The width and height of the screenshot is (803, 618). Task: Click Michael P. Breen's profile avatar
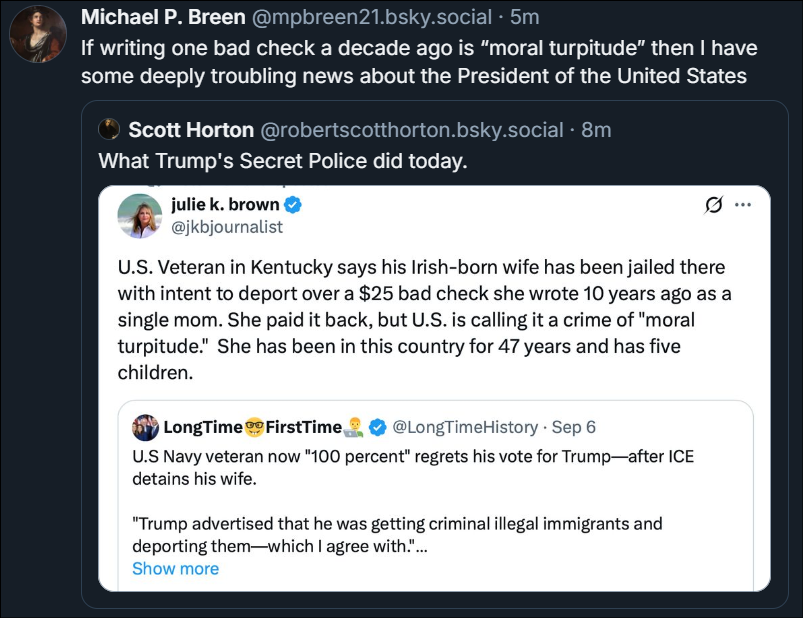pos(37,33)
